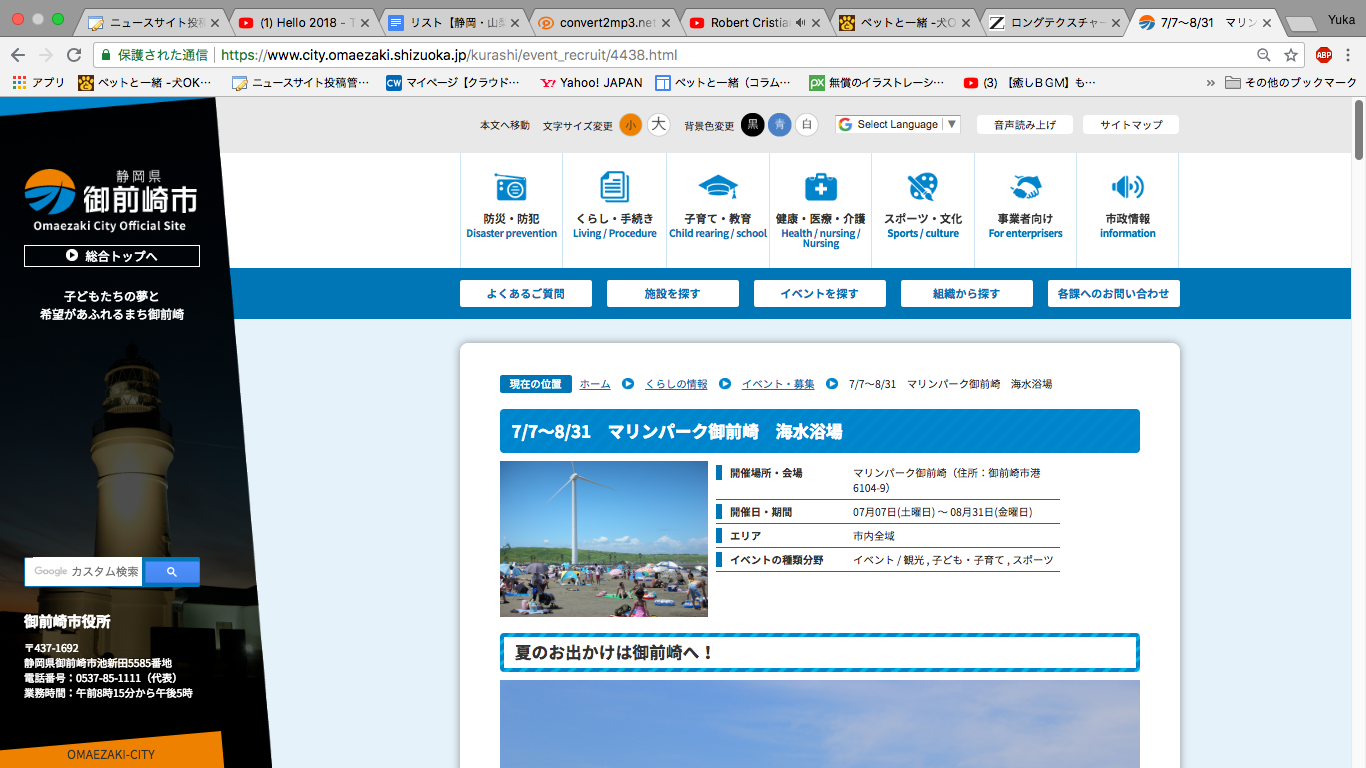Switch to ロングテクスチャー tab
Image resolution: width=1366 pixels, height=768 pixels.
[x=1055, y=22]
